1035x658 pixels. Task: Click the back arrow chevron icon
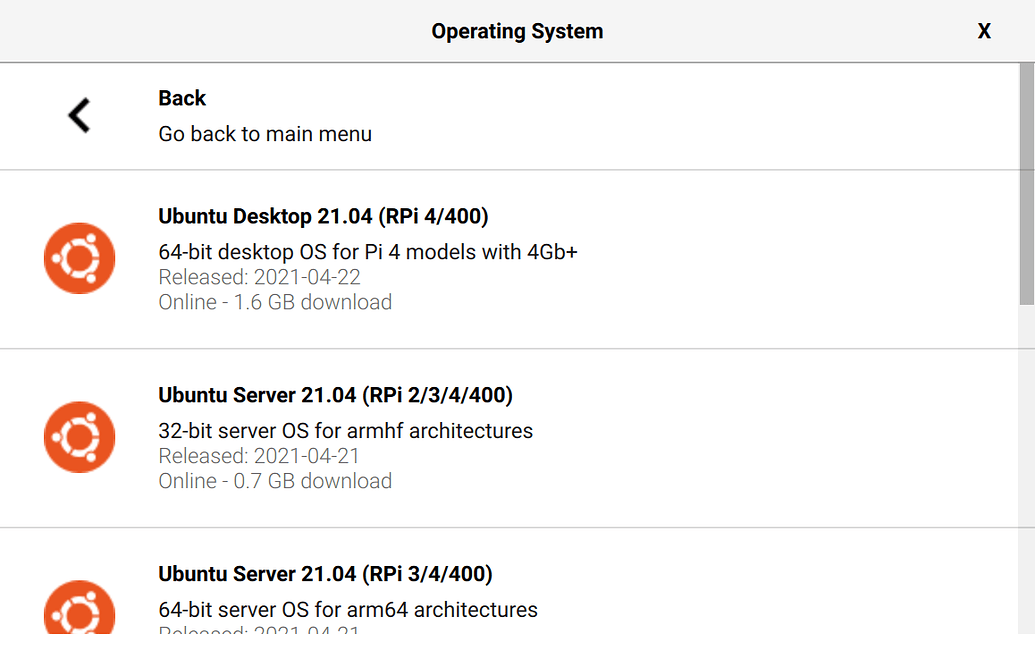click(x=79, y=115)
